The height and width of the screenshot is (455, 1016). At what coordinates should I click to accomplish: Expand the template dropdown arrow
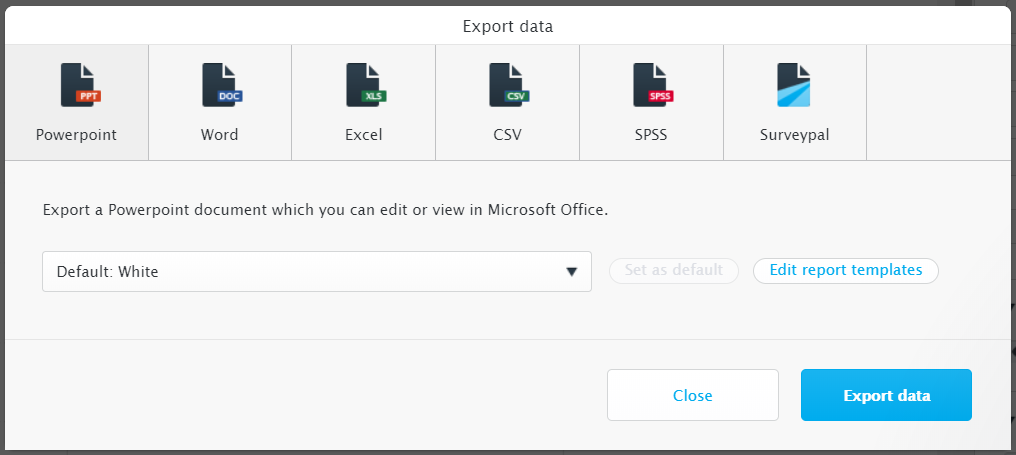coord(572,272)
